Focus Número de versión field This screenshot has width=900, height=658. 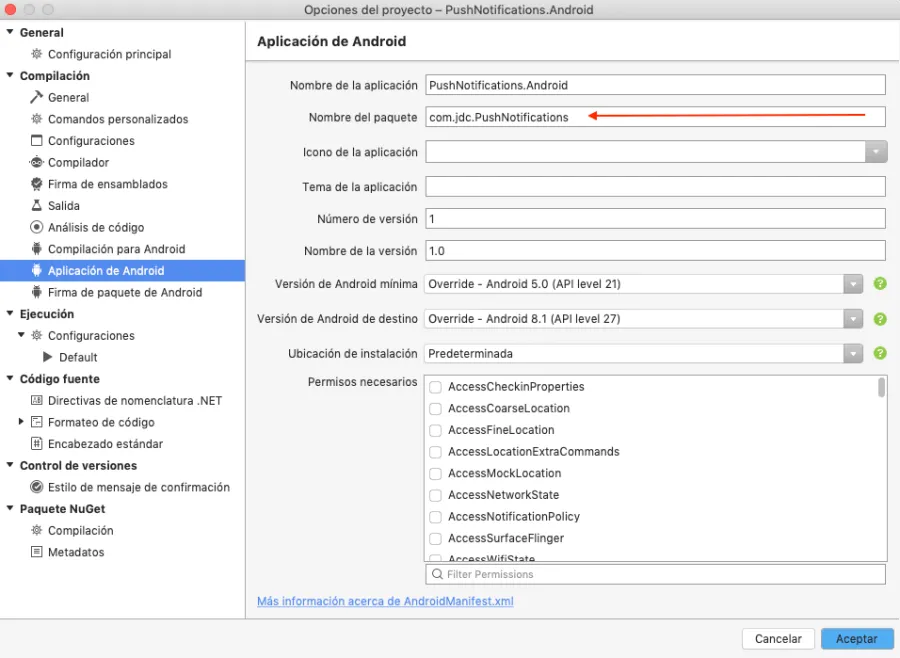655,219
